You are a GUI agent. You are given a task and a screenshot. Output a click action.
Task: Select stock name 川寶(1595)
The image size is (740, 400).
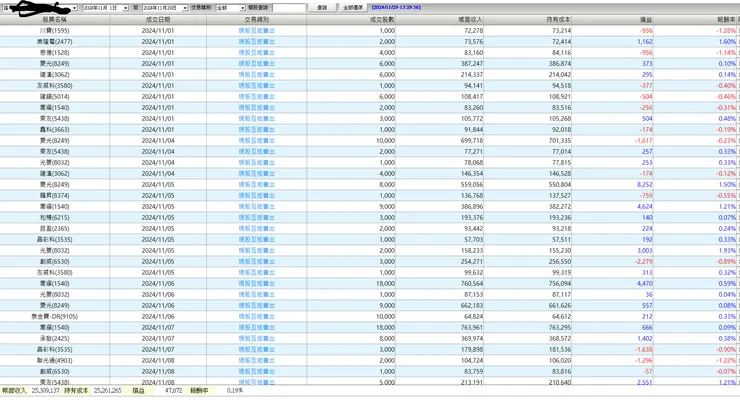pos(55,31)
